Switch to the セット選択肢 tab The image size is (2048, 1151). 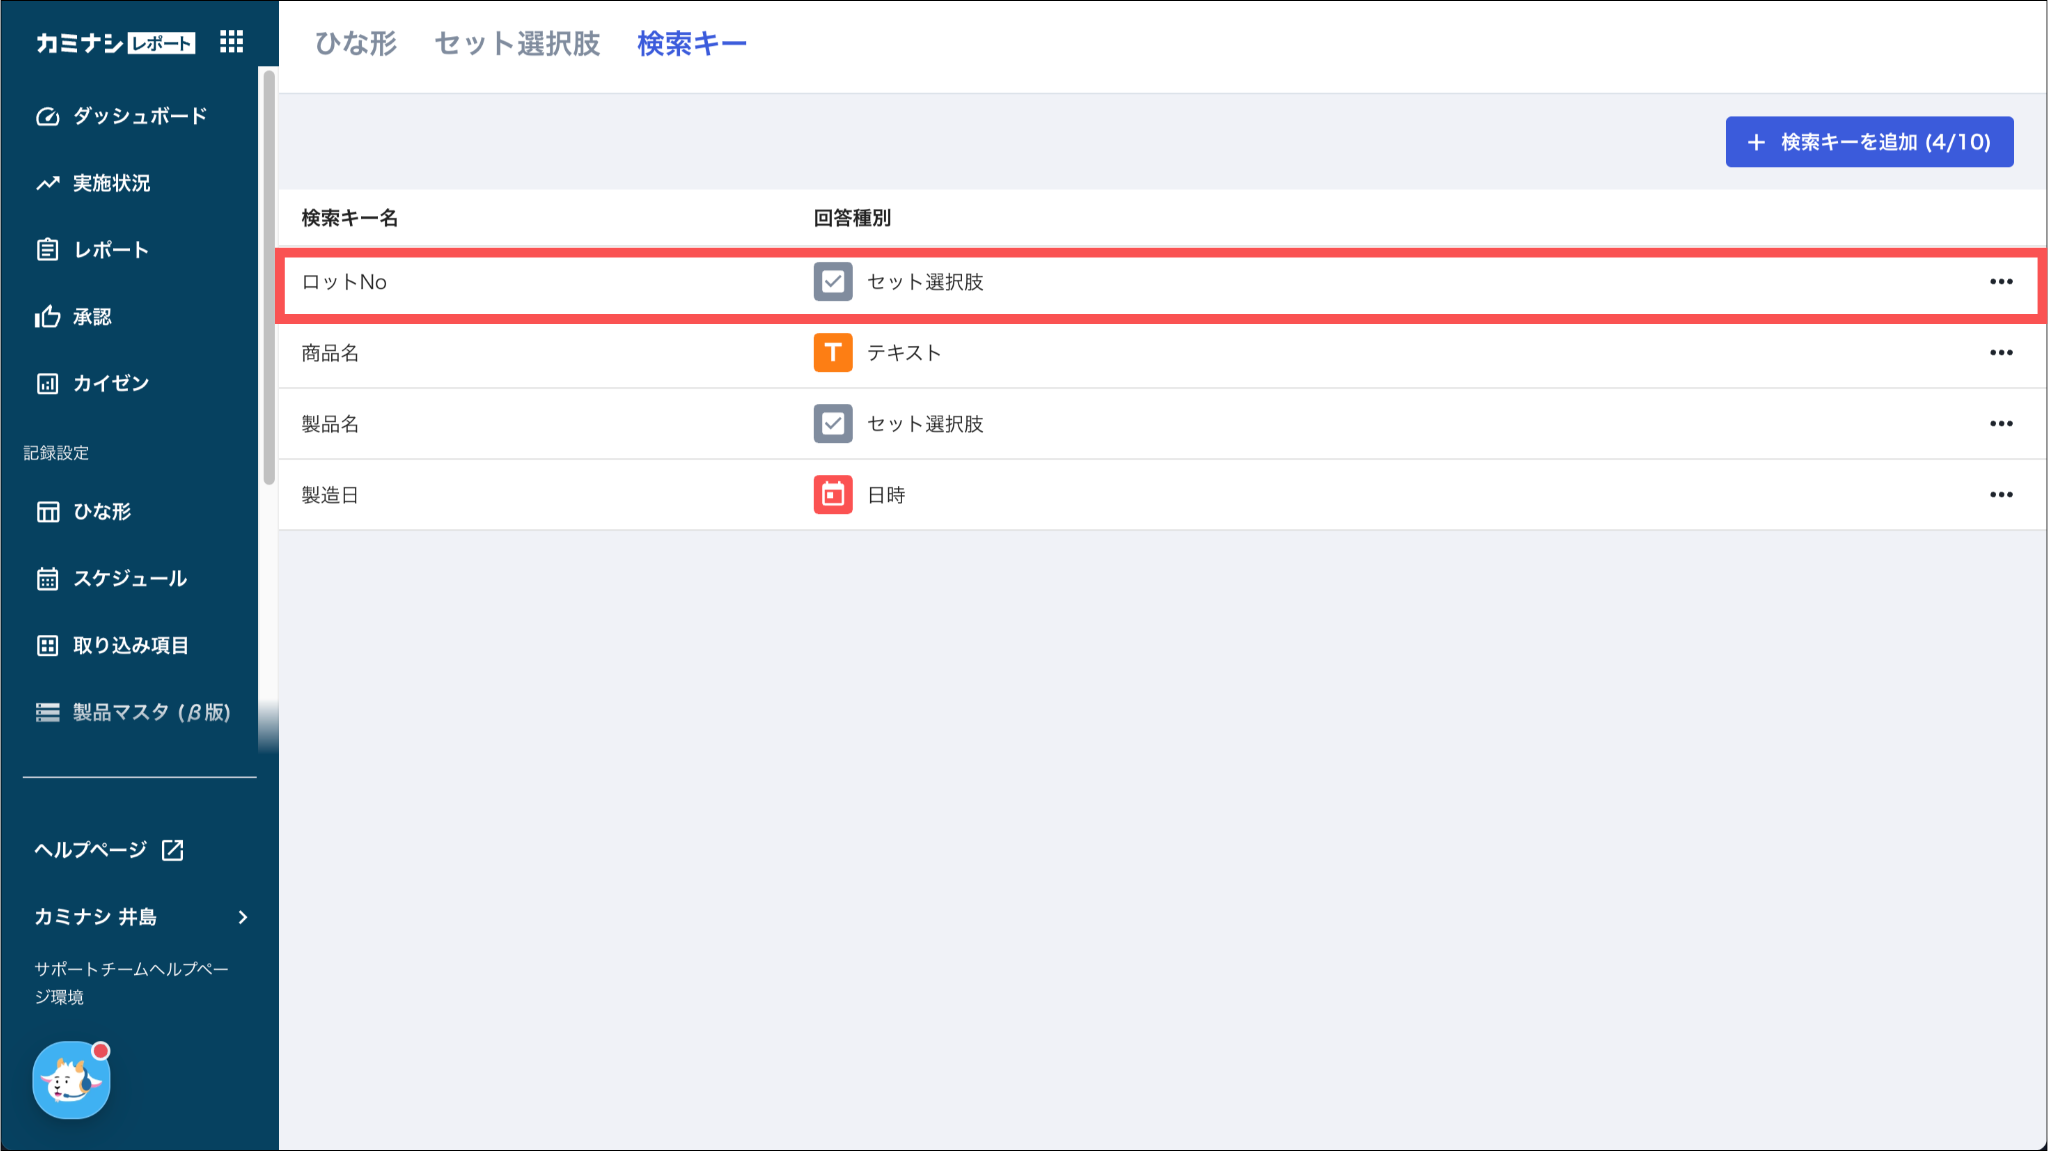517,44
